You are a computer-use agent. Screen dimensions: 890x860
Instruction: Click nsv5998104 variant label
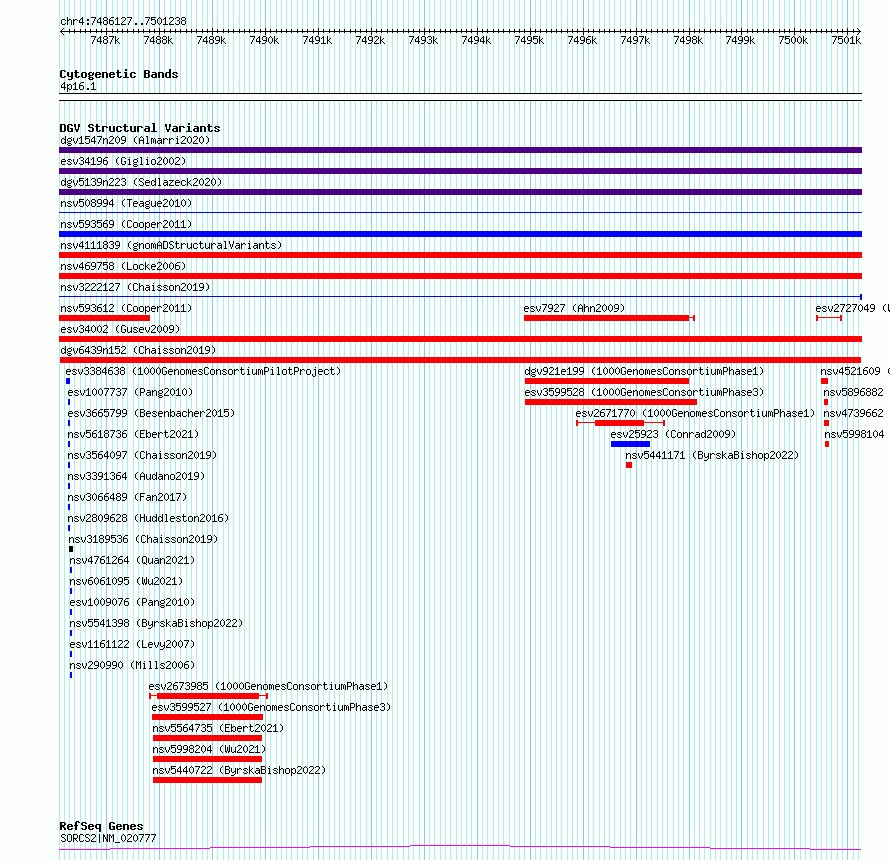[x=854, y=434]
